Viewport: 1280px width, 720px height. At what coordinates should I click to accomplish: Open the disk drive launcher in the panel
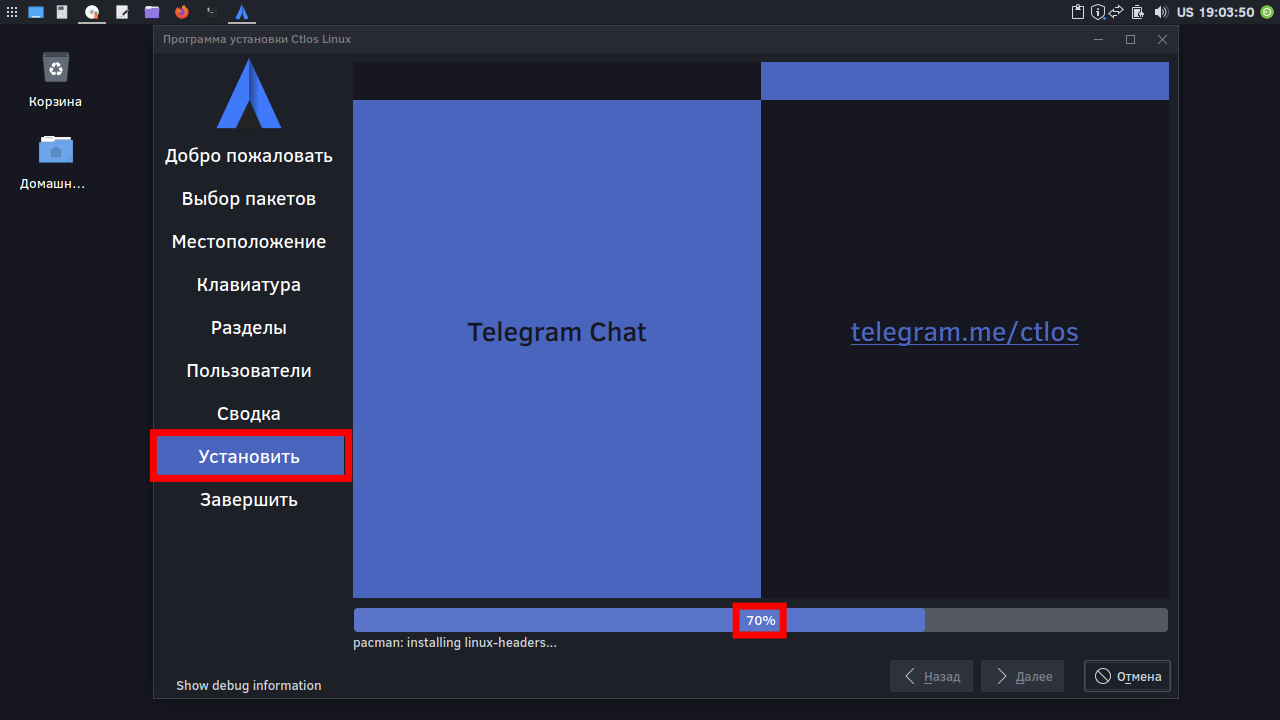(63, 12)
